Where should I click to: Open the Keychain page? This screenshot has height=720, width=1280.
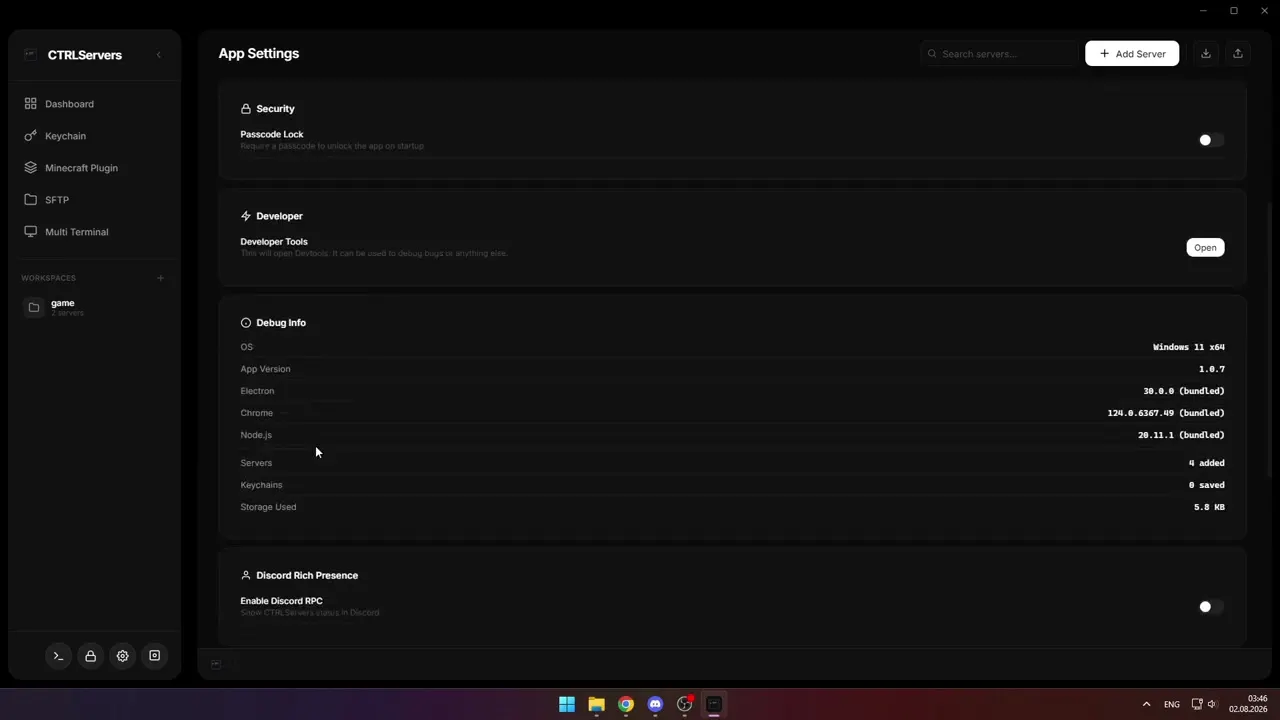coord(94,136)
